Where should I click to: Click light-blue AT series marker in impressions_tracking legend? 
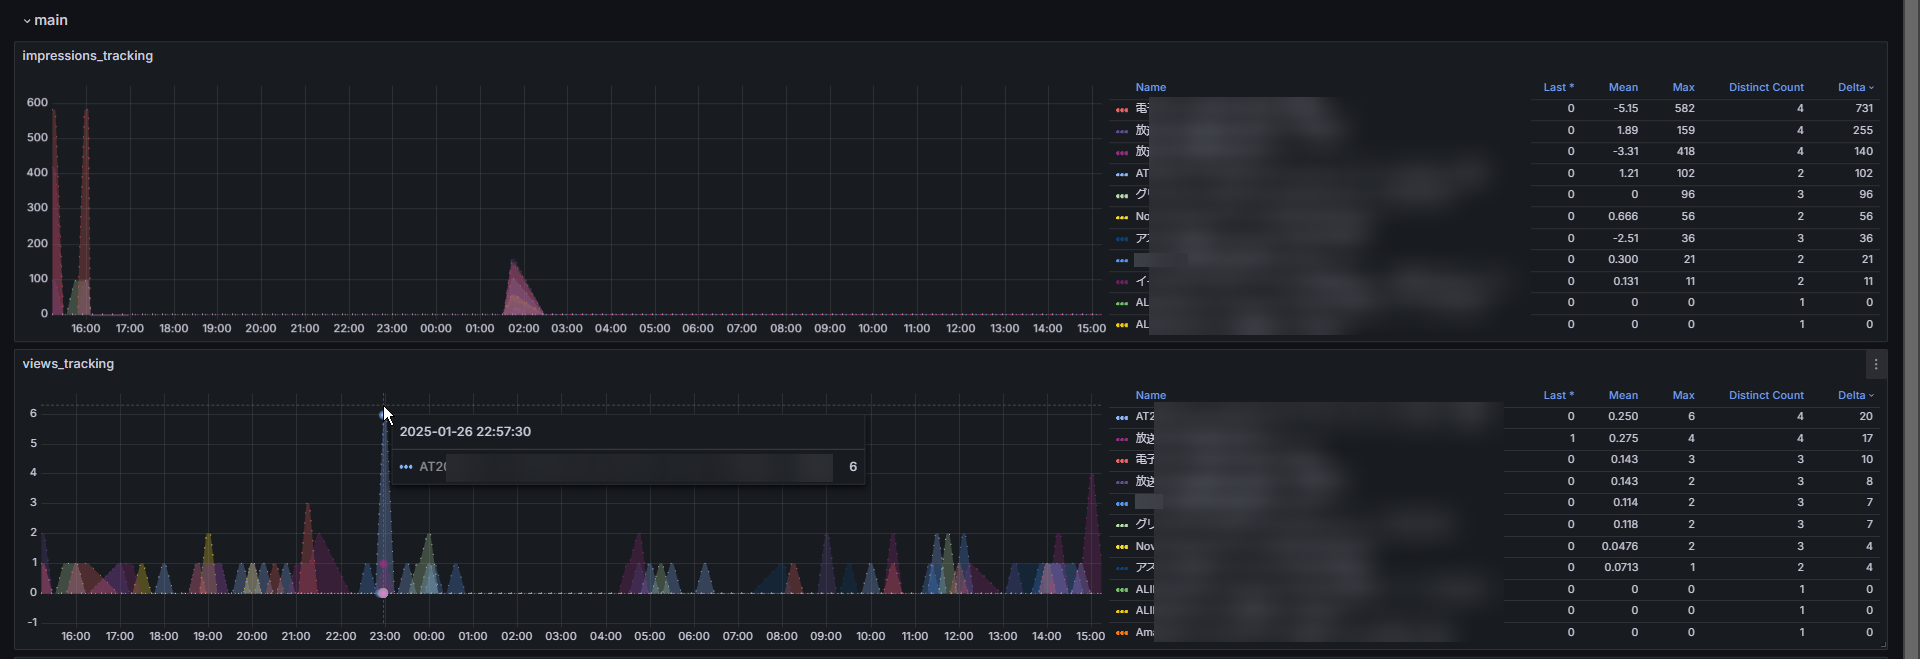click(1122, 174)
